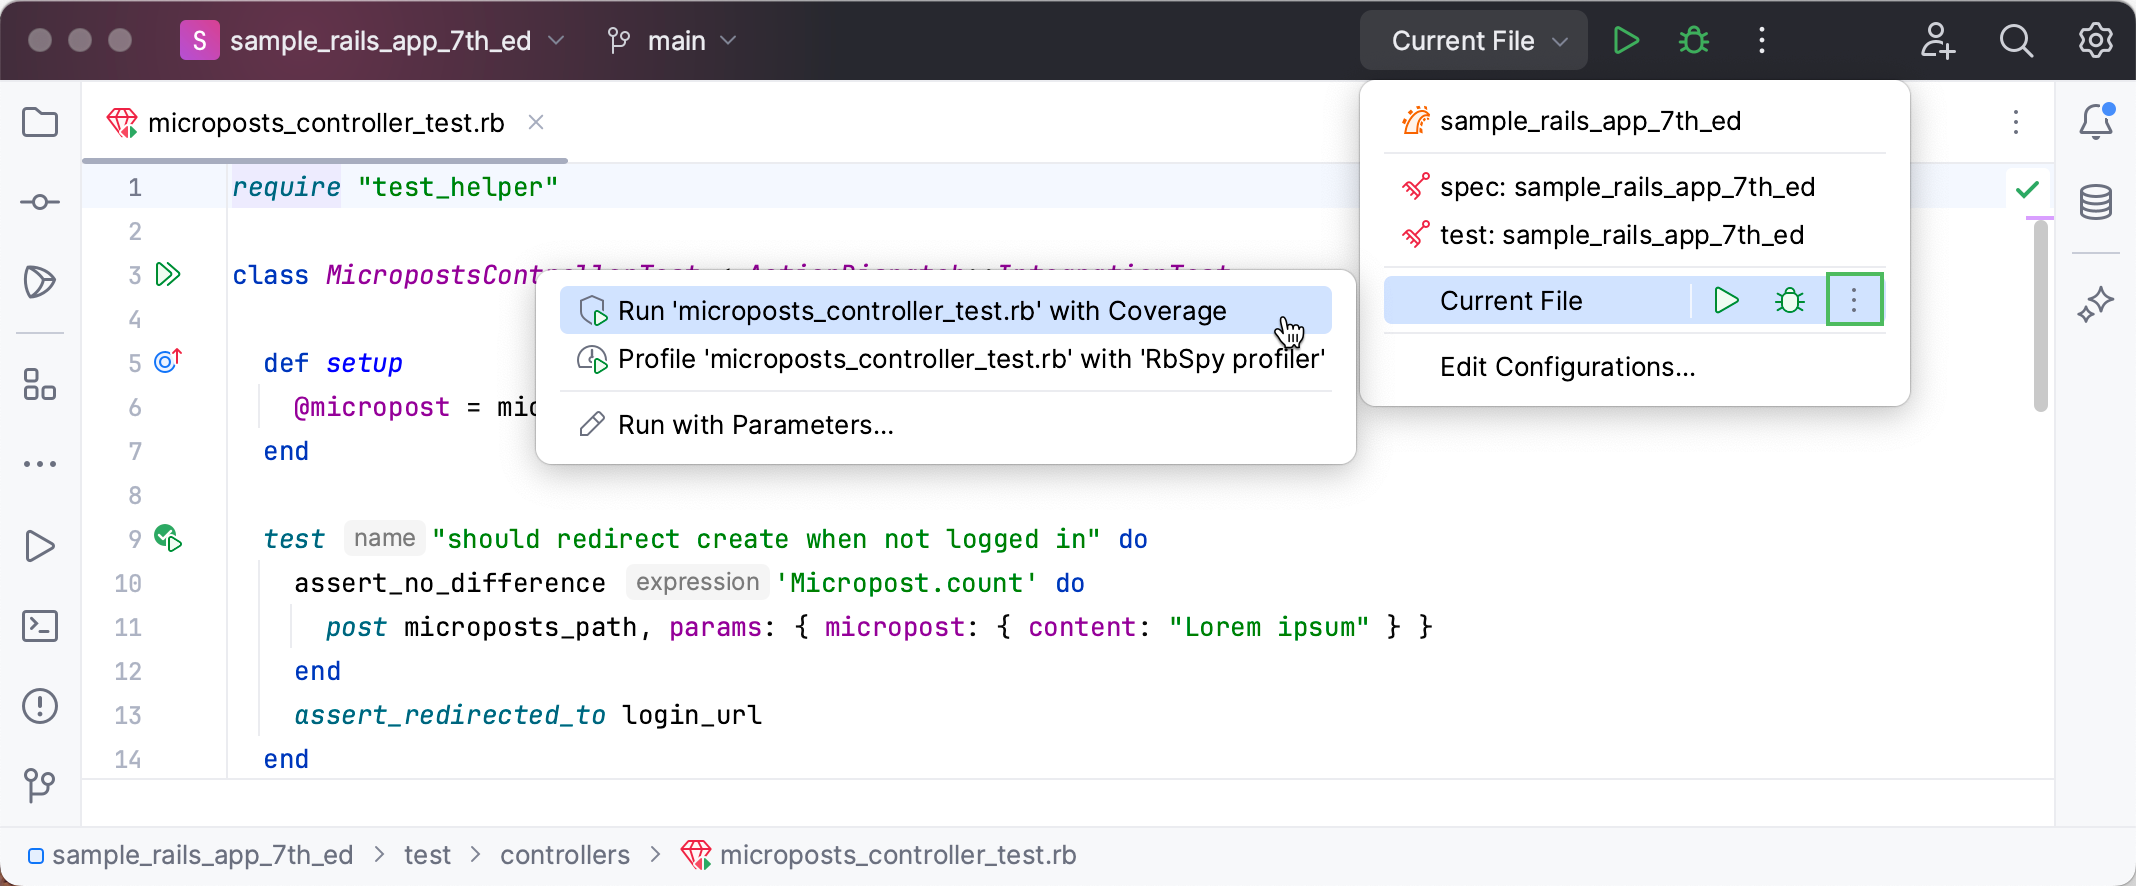Screen dimensions: 2136x886
Task: Click the debug bug icon in toolbar
Action: click(1693, 41)
